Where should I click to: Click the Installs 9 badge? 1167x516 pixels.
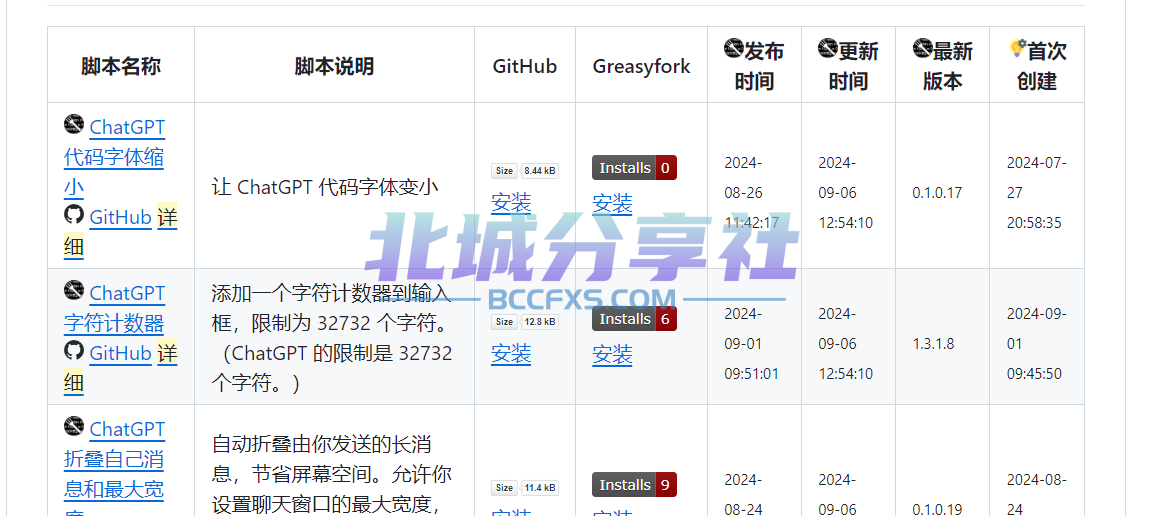[x=634, y=485]
